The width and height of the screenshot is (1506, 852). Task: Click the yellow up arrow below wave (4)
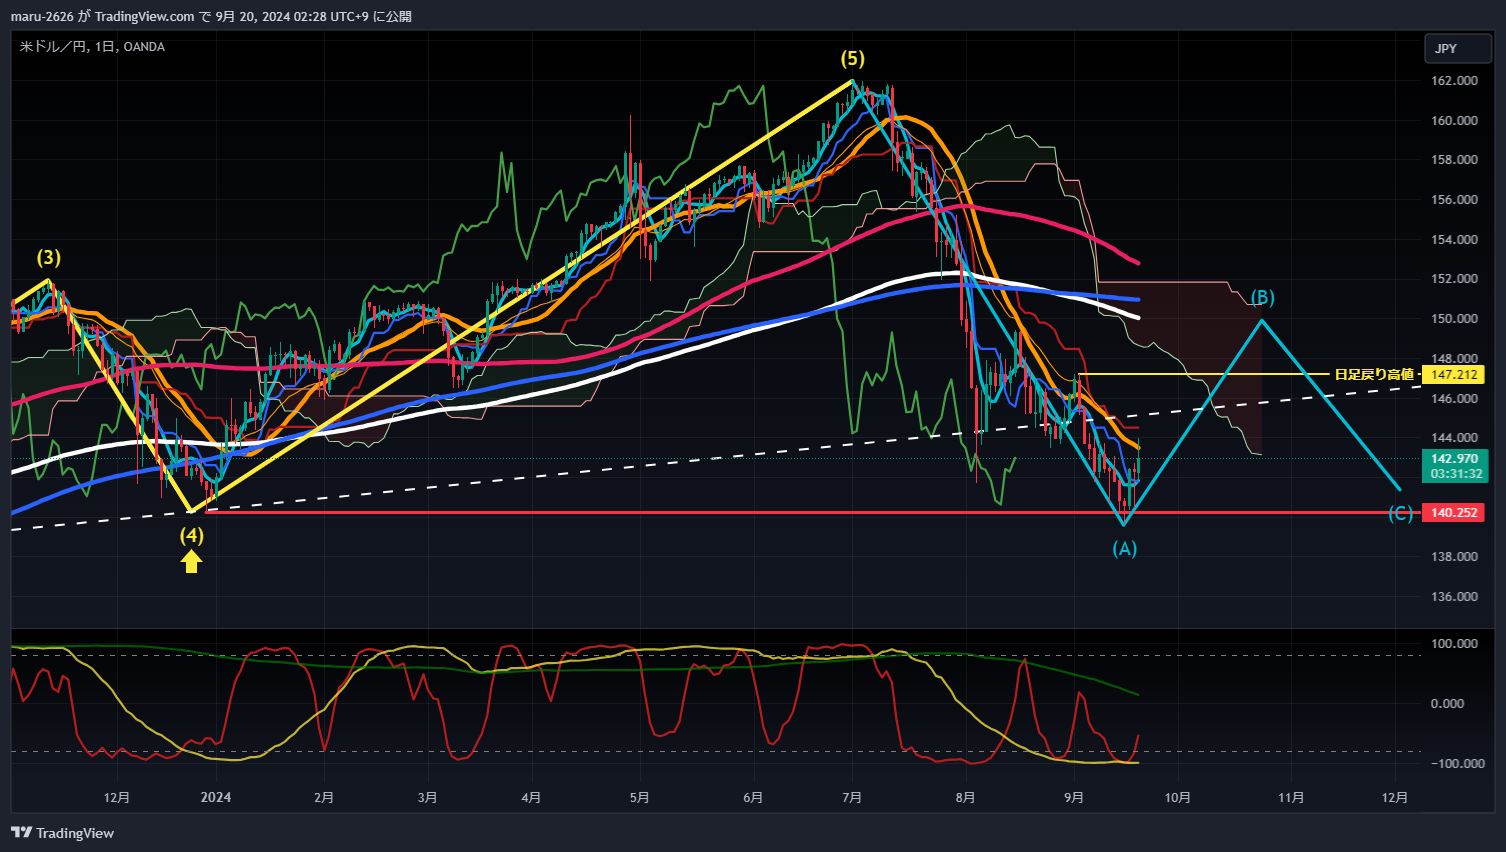[191, 563]
